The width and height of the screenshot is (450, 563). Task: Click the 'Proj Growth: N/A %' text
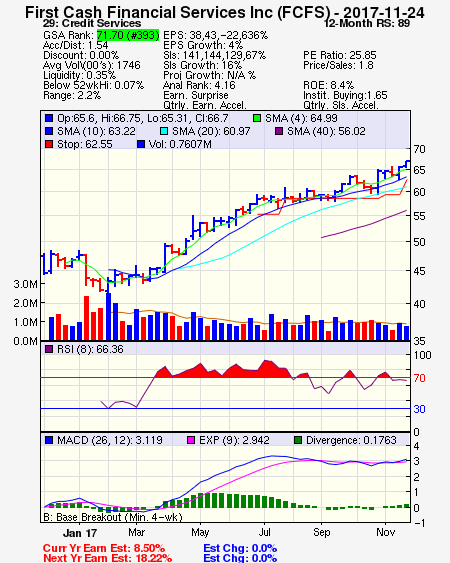(209, 75)
